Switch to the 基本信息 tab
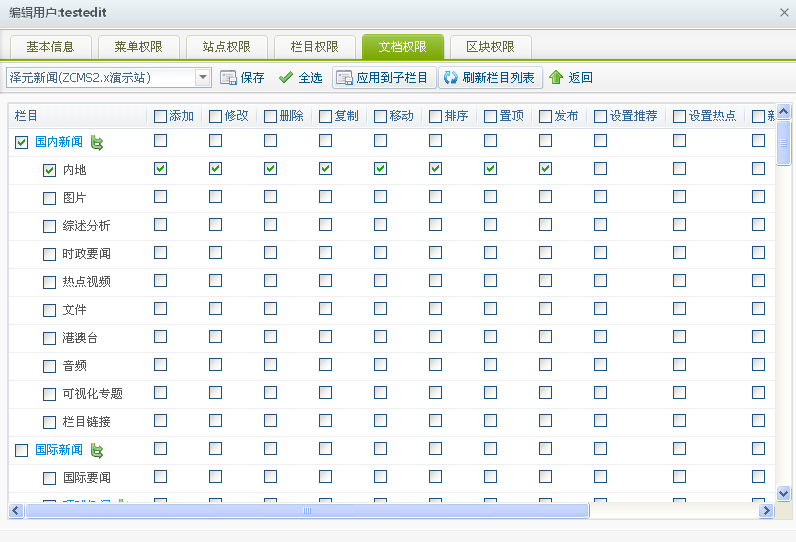The width and height of the screenshot is (796, 542). tap(50, 47)
